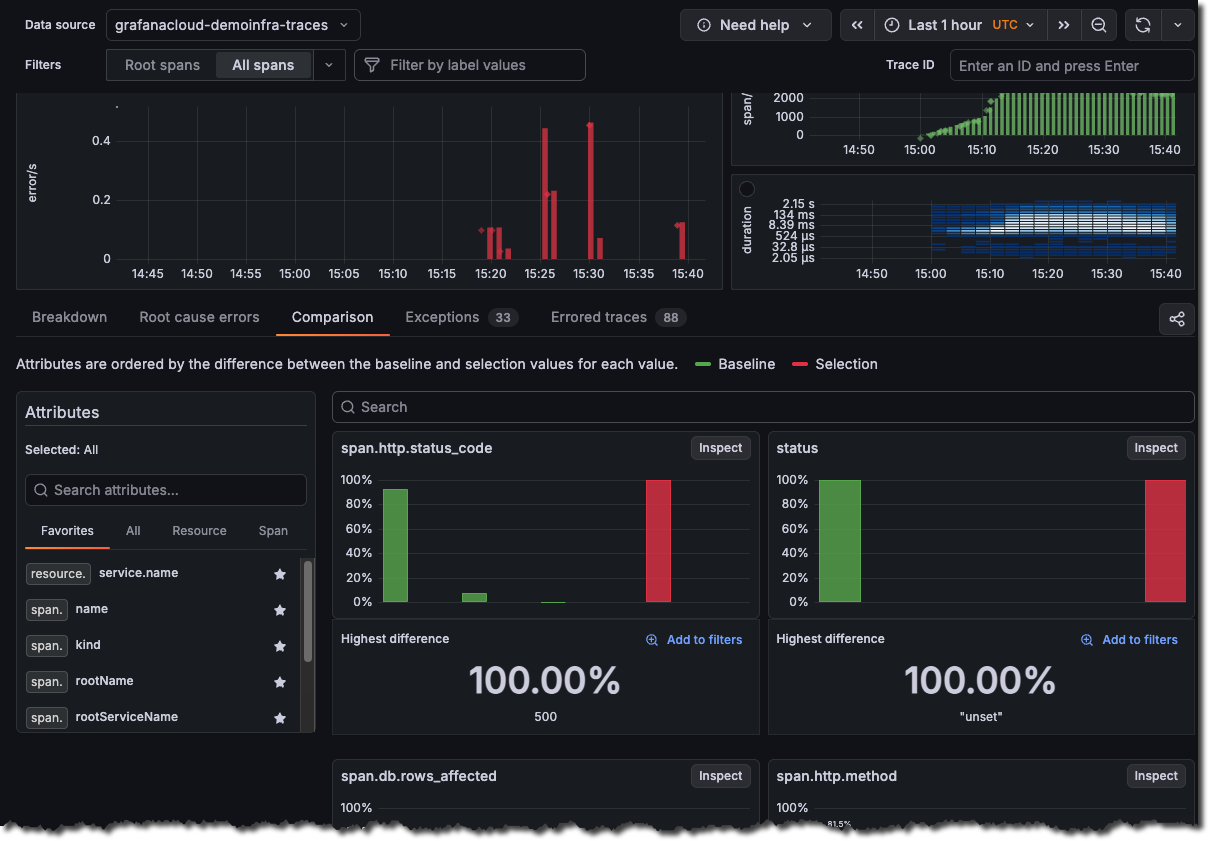The height and width of the screenshot is (841, 1208).
Task: Select the All spans filter option
Action: [263, 65]
